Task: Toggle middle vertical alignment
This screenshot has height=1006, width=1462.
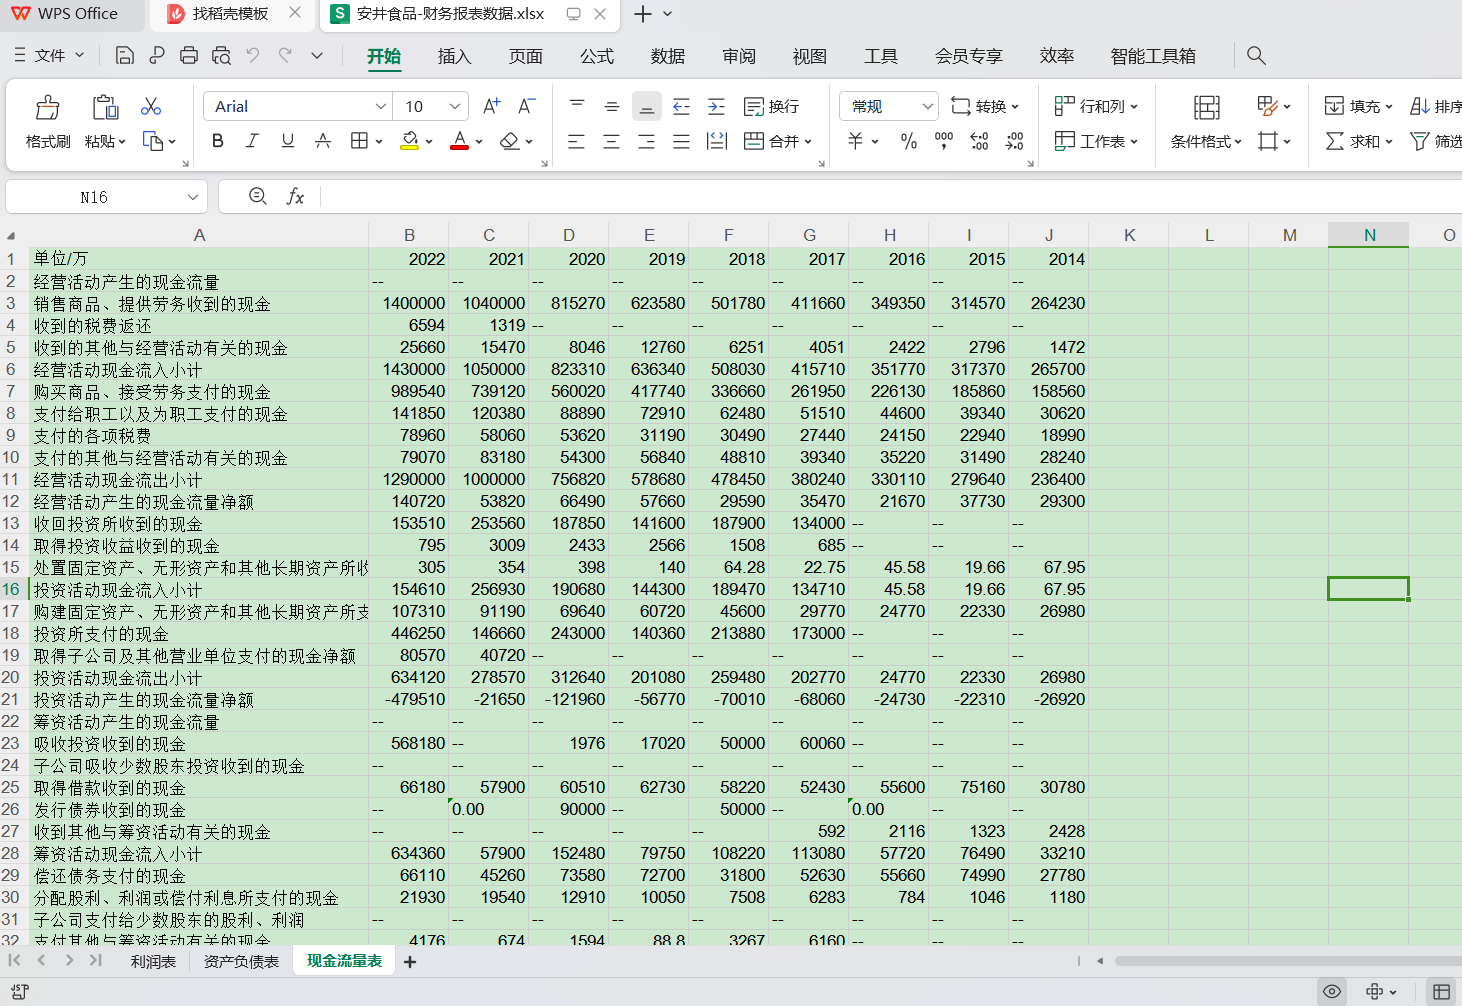Action: pyautogui.click(x=612, y=106)
